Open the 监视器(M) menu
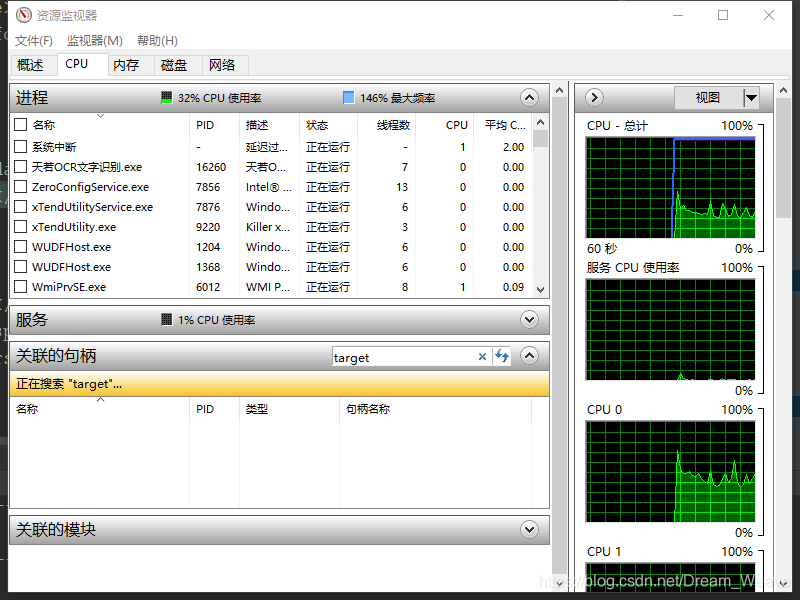The width and height of the screenshot is (800, 600). tap(95, 40)
